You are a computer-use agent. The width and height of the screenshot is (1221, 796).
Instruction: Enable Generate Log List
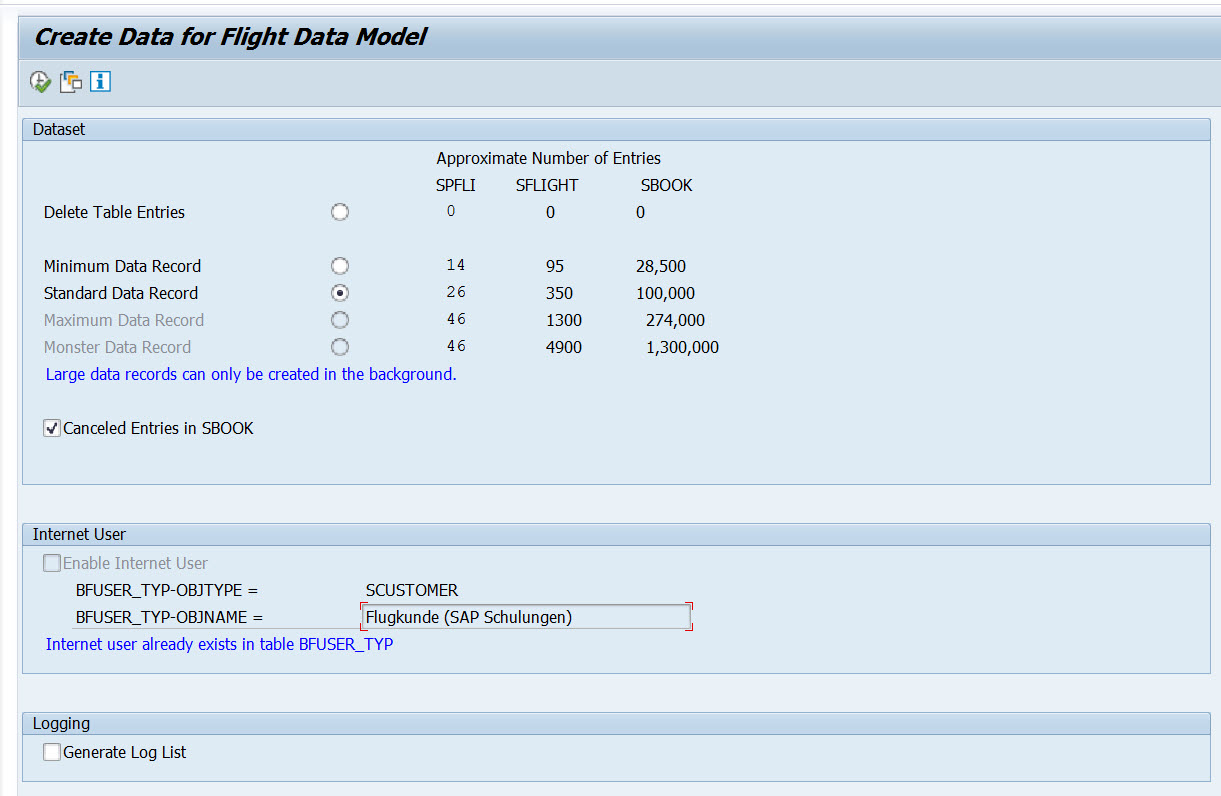click(x=51, y=752)
